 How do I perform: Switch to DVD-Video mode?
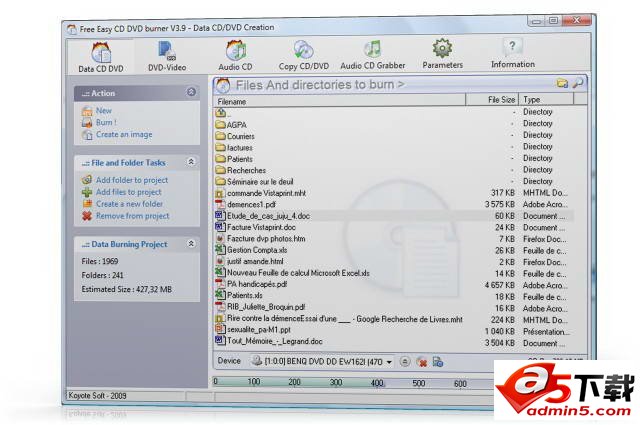(x=167, y=56)
